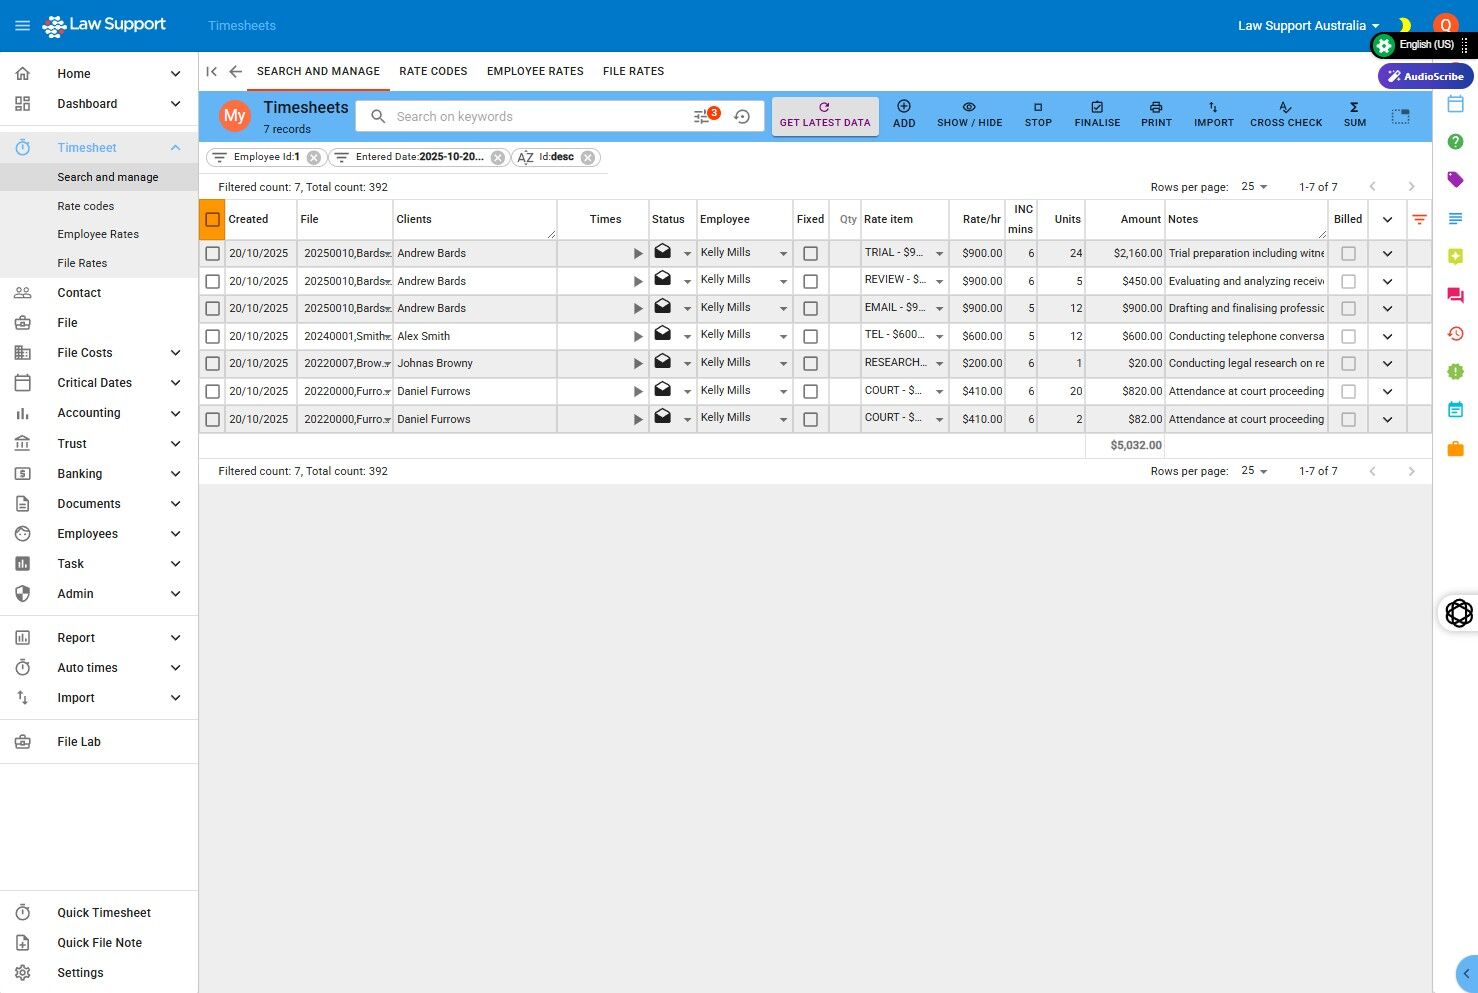Open the hamburger navigation menu
Viewport: 1478px width, 993px height.
[x=22, y=25]
